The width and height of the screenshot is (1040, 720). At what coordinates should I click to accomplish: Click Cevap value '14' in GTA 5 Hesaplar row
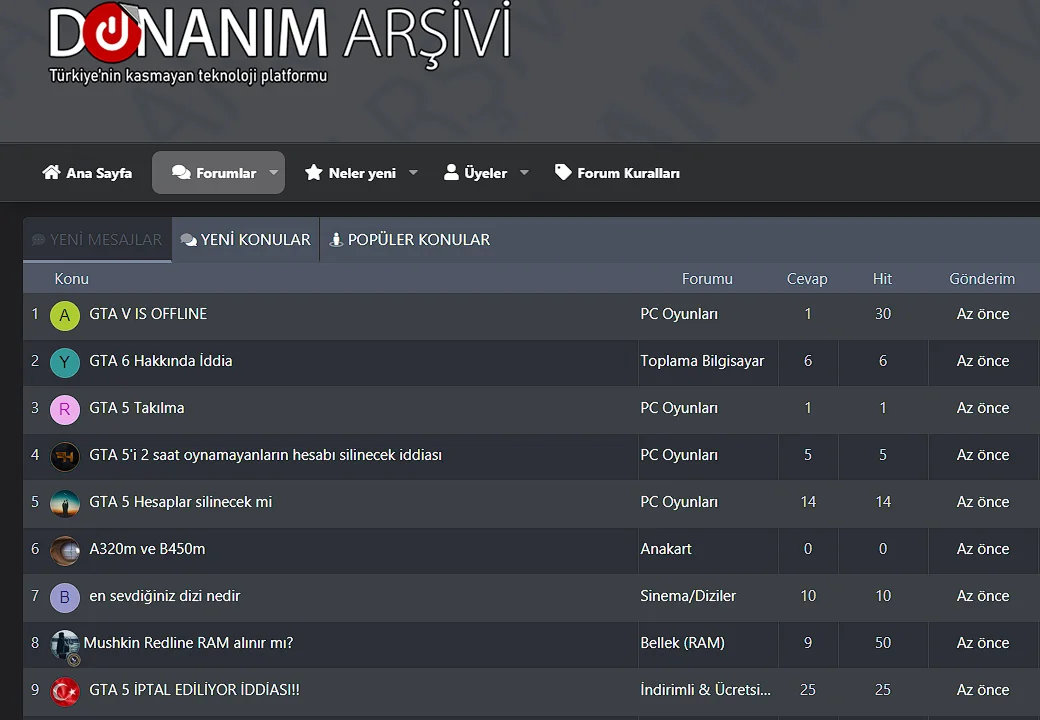click(x=808, y=502)
